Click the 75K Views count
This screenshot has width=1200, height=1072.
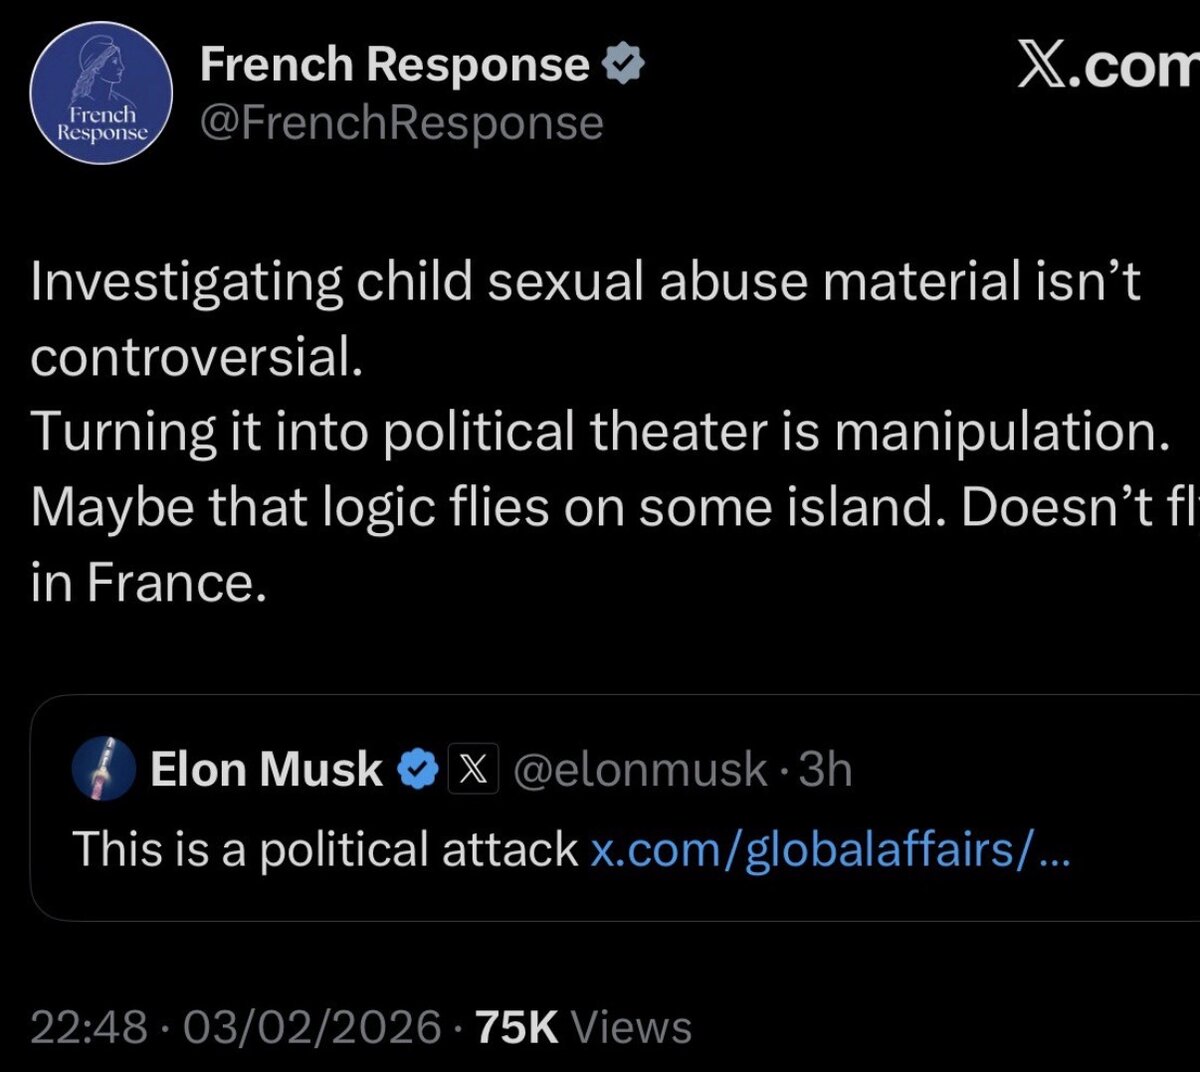point(583,1027)
